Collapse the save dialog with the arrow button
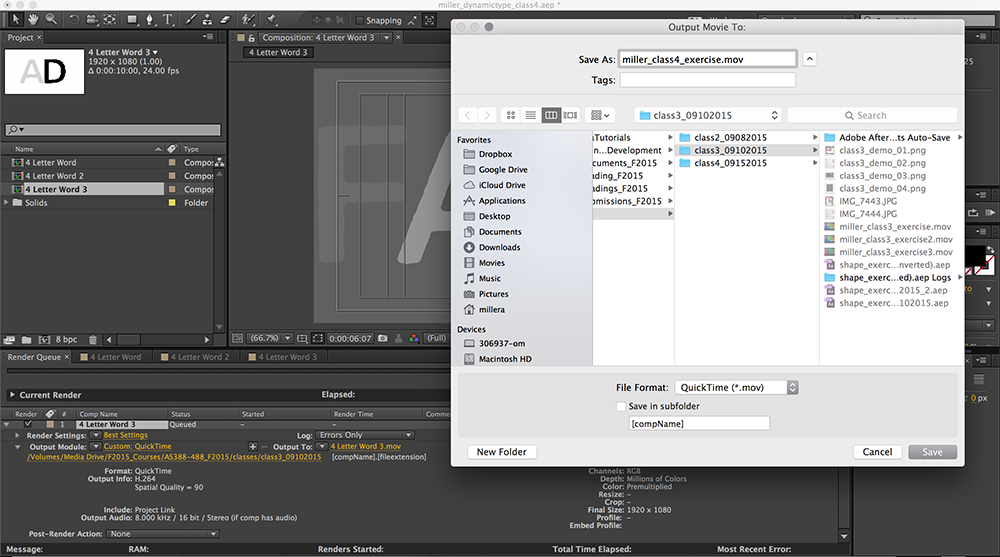Viewport: 1000px width, 557px height. click(x=809, y=59)
